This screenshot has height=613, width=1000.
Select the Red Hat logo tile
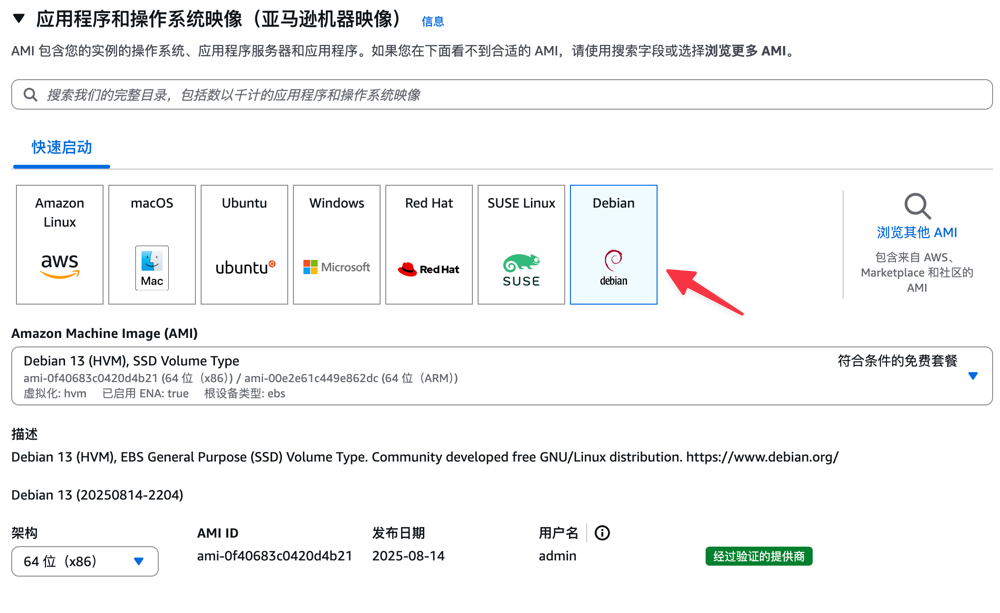[429, 245]
